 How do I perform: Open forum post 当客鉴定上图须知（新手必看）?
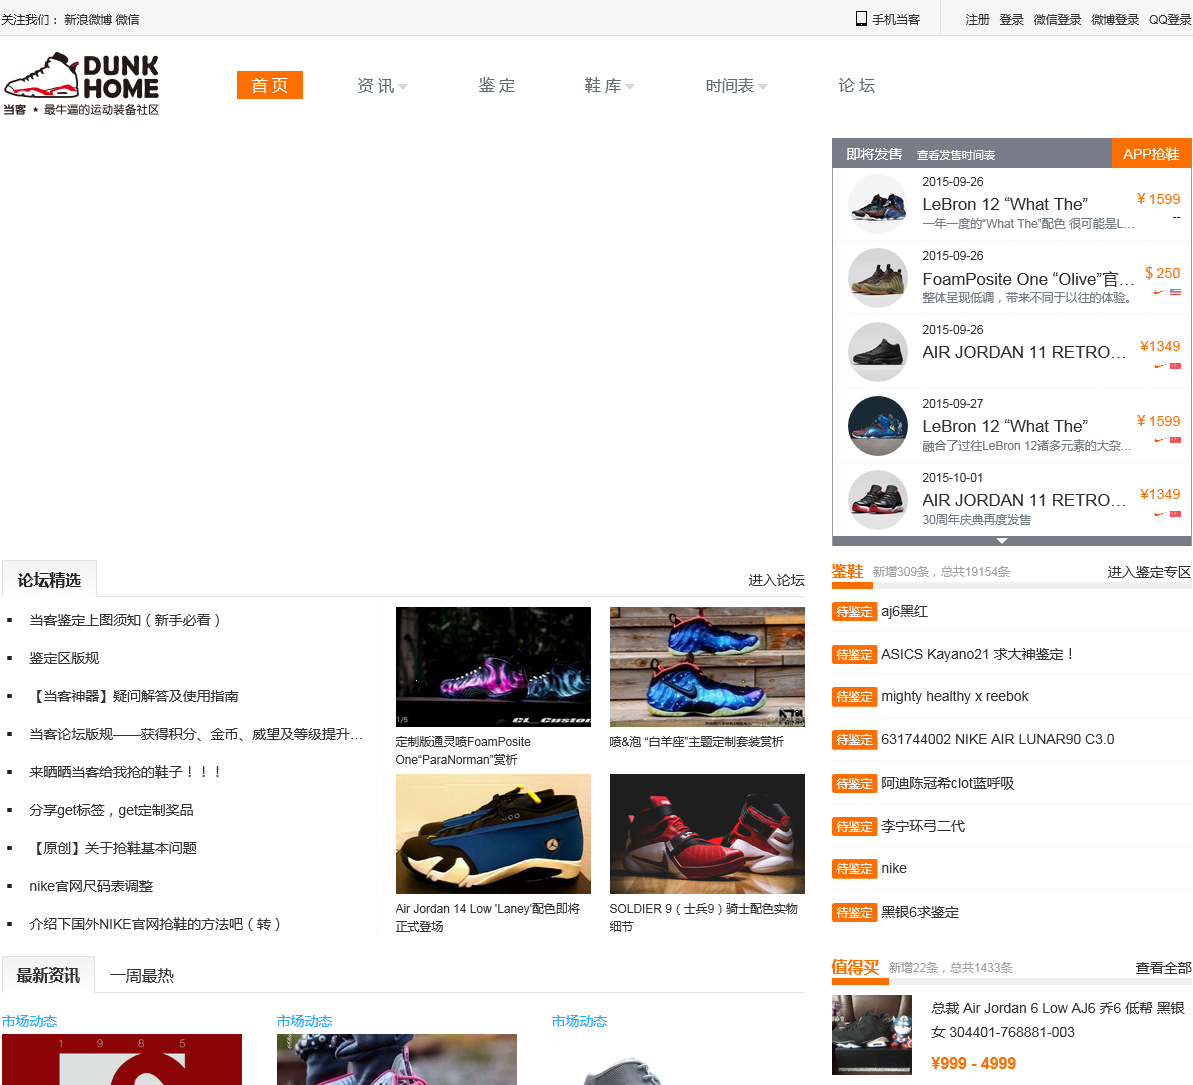tap(125, 620)
